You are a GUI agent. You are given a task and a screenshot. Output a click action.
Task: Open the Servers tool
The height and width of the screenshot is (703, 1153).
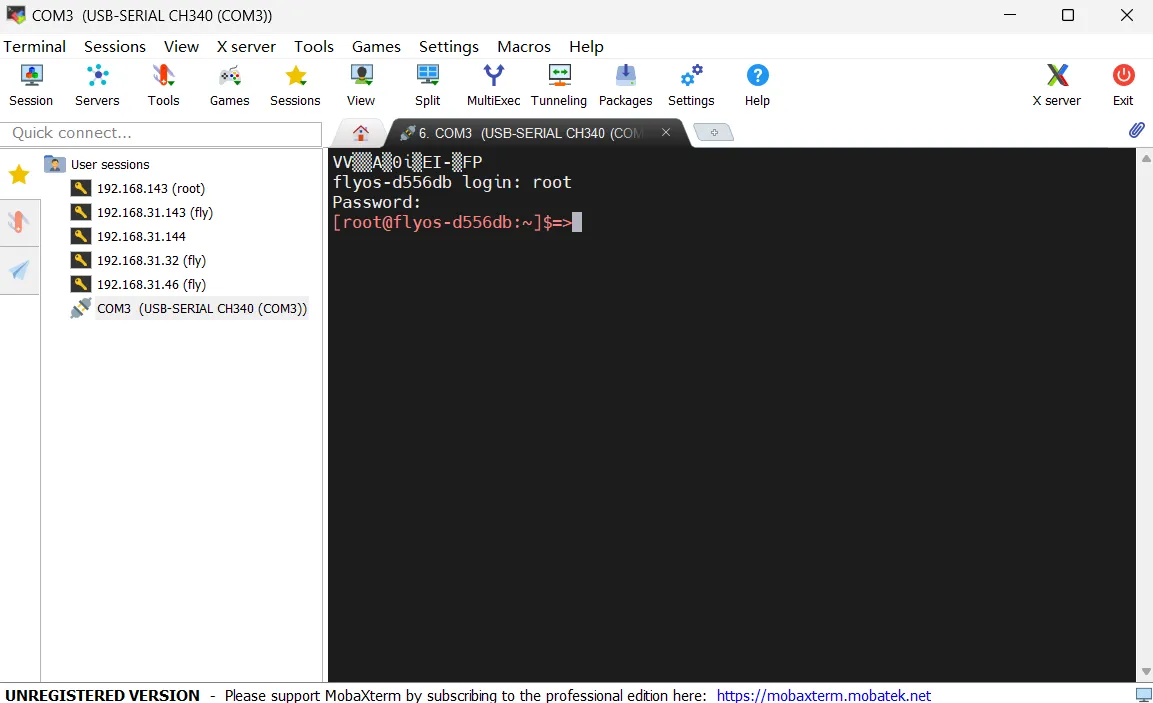97,85
